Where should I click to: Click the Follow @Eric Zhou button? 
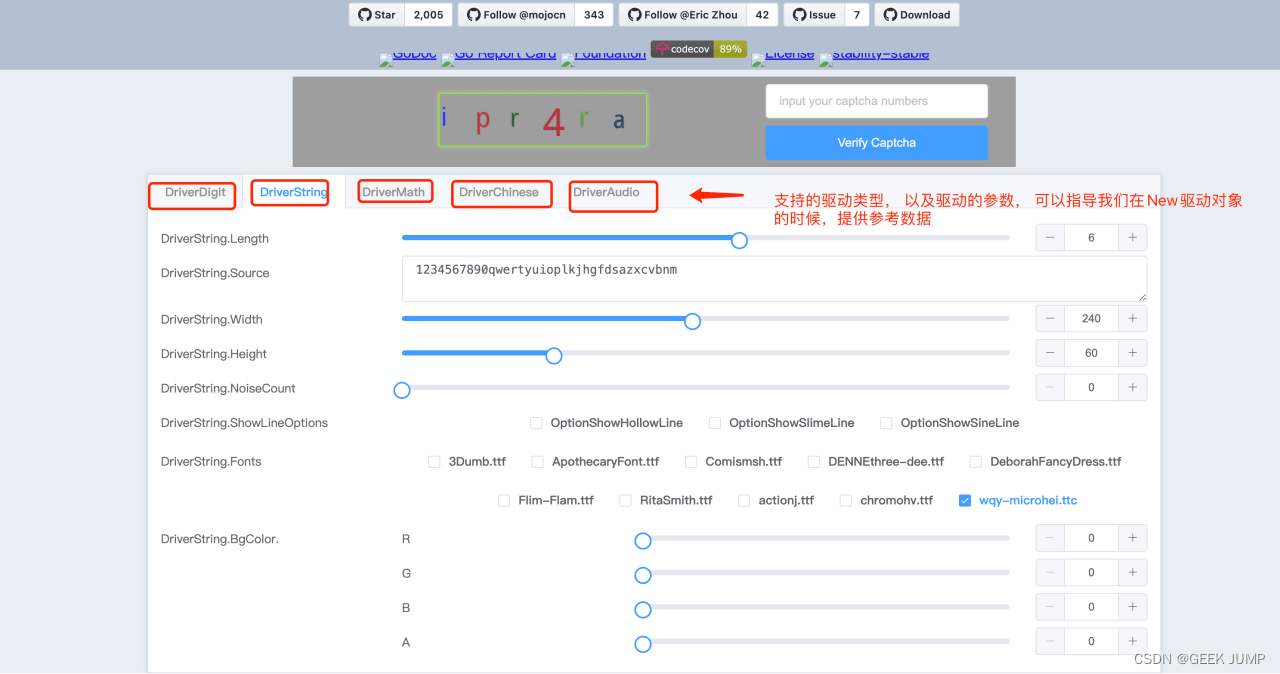point(682,15)
